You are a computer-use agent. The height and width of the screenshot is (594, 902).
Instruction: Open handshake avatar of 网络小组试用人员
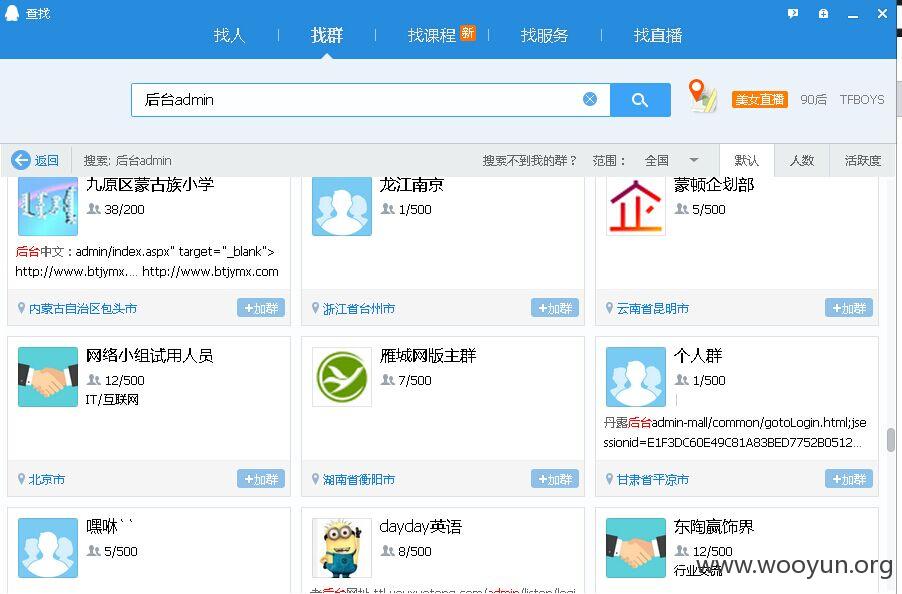pyautogui.click(x=48, y=377)
